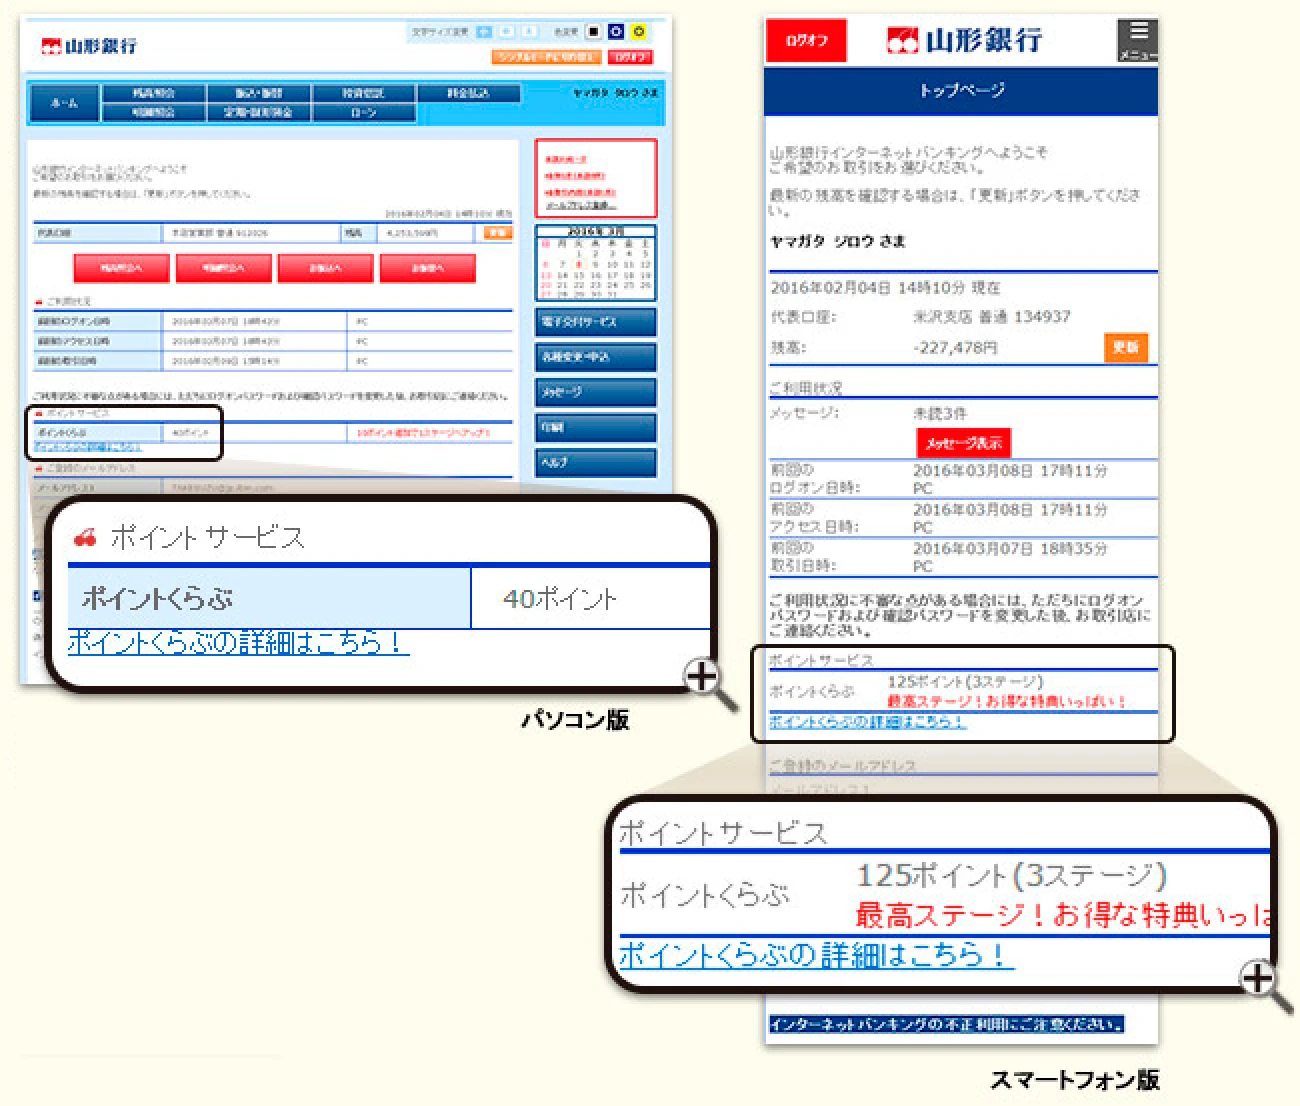
Task: Click the -227,478円 balance value in smartphone version
Action: coord(955,348)
